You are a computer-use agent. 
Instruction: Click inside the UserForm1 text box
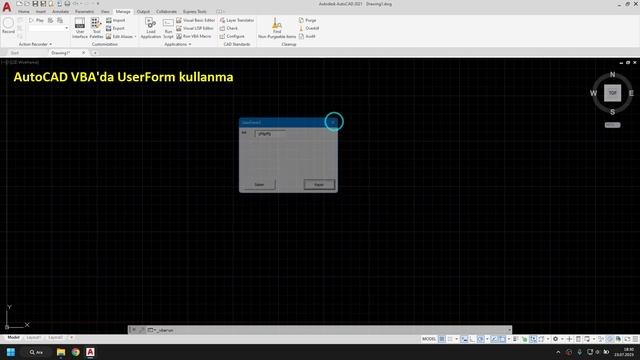tap(270, 133)
